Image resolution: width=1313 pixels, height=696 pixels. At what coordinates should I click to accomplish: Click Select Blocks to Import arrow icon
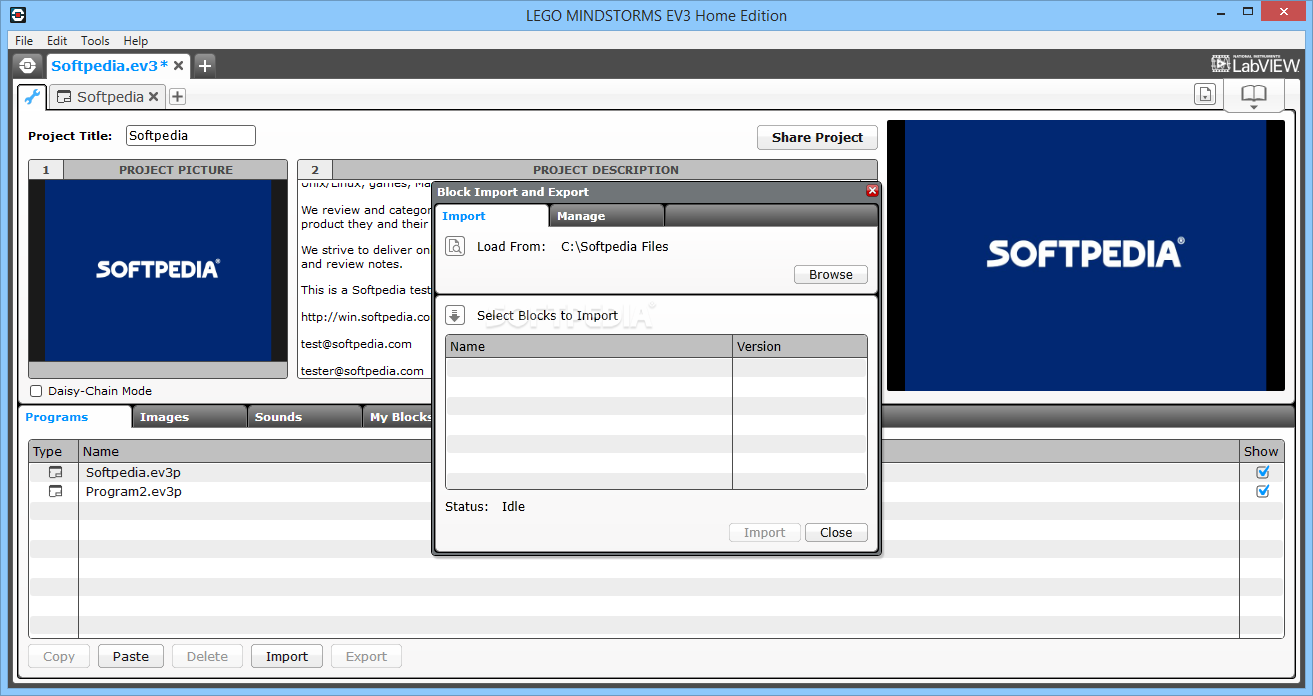pyautogui.click(x=455, y=315)
